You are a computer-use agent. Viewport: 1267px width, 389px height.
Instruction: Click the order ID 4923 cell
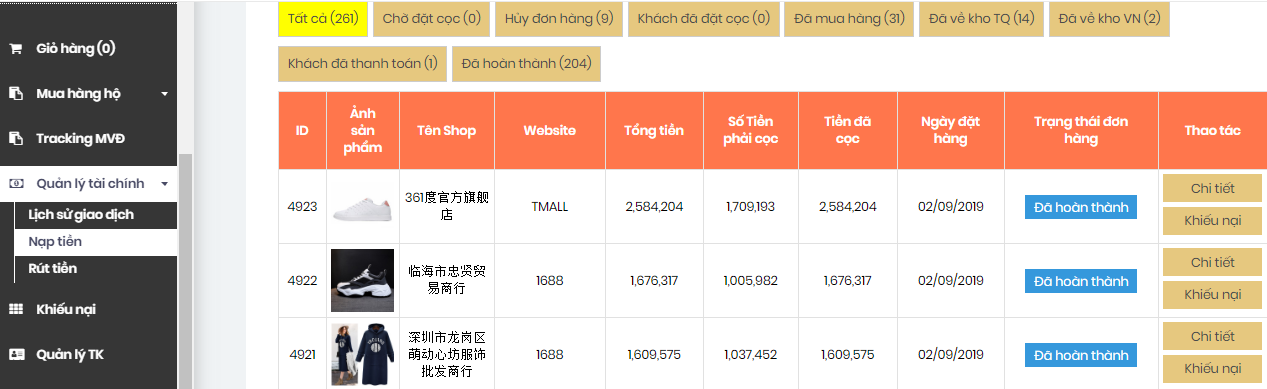(302, 207)
